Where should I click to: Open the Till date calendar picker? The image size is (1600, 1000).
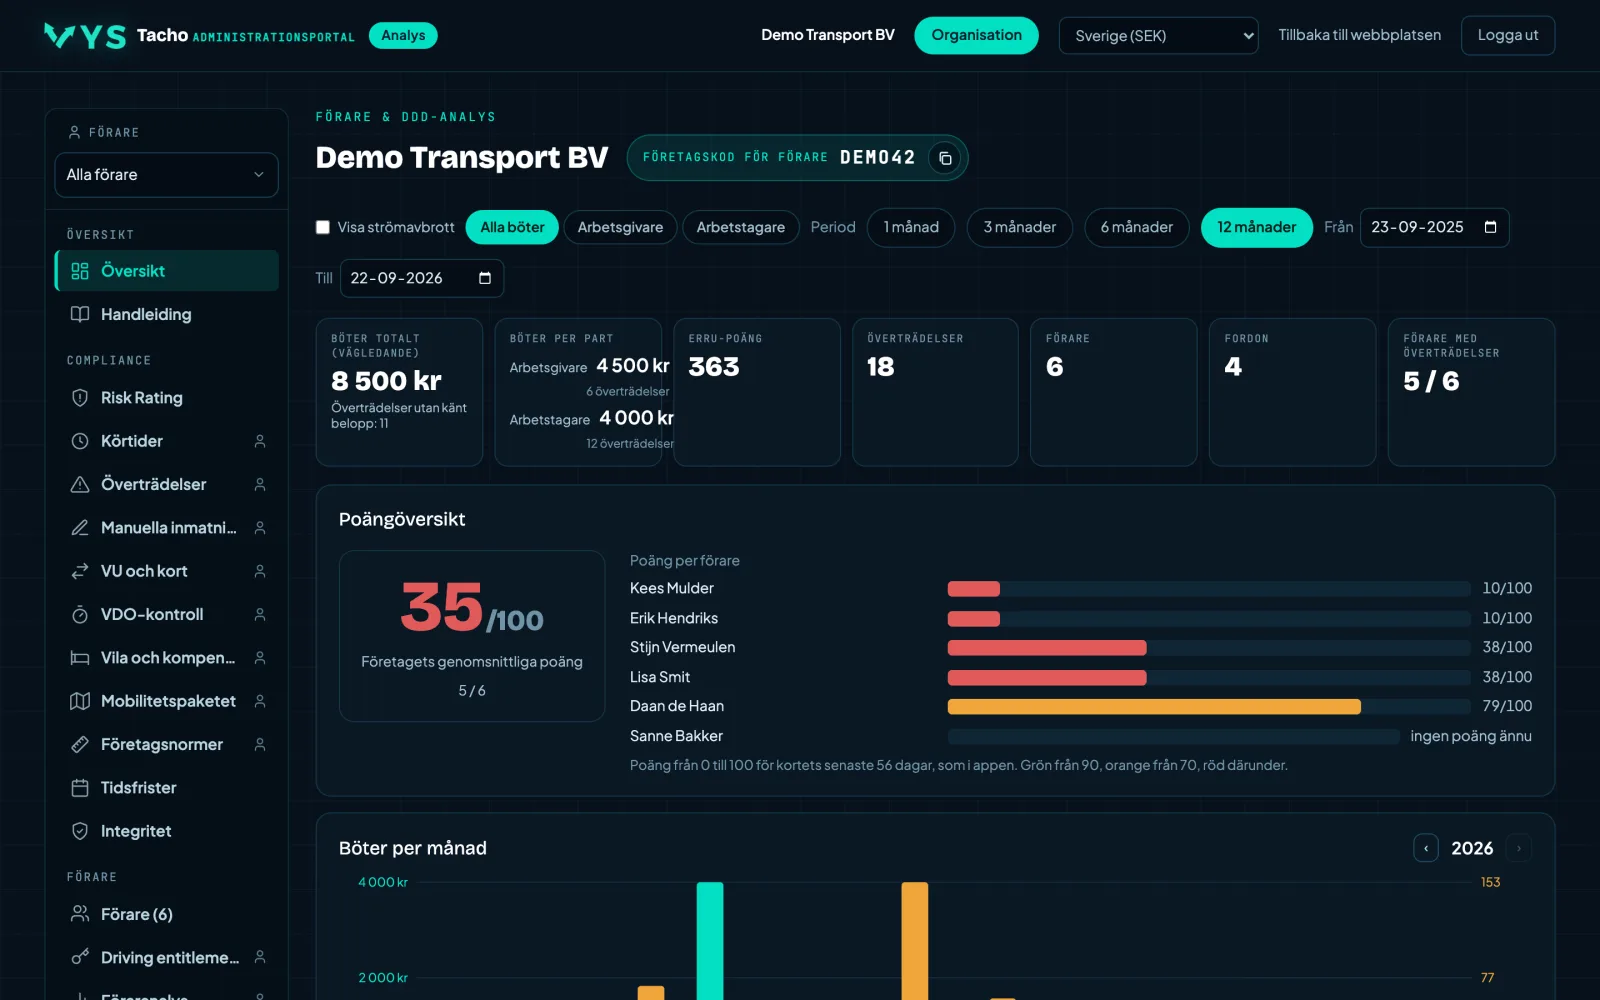[485, 278]
